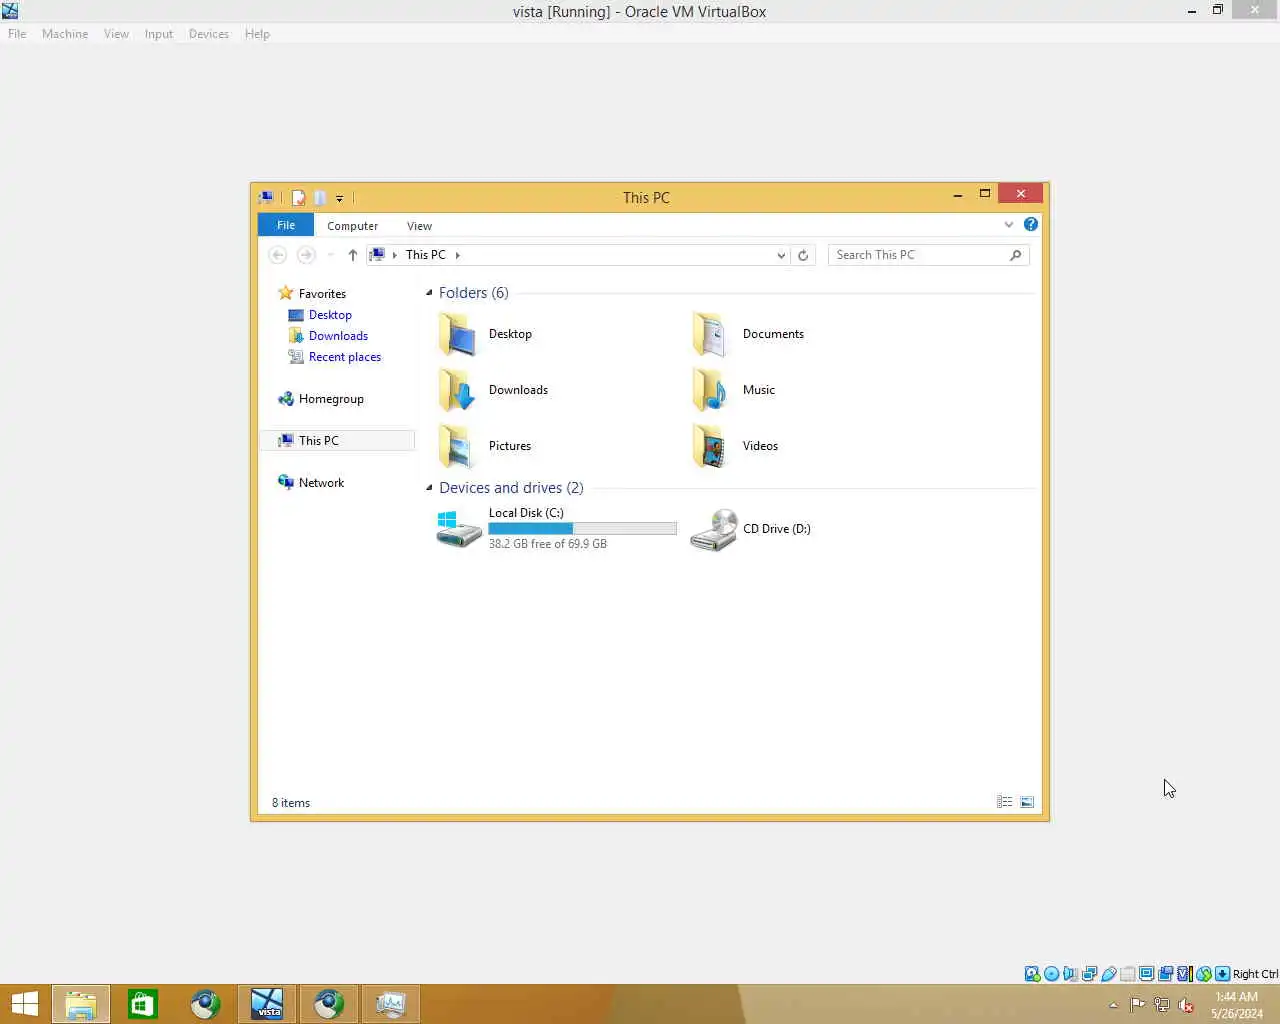Open VirtualBox Help menu
The height and width of the screenshot is (1024, 1280).
coord(257,34)
